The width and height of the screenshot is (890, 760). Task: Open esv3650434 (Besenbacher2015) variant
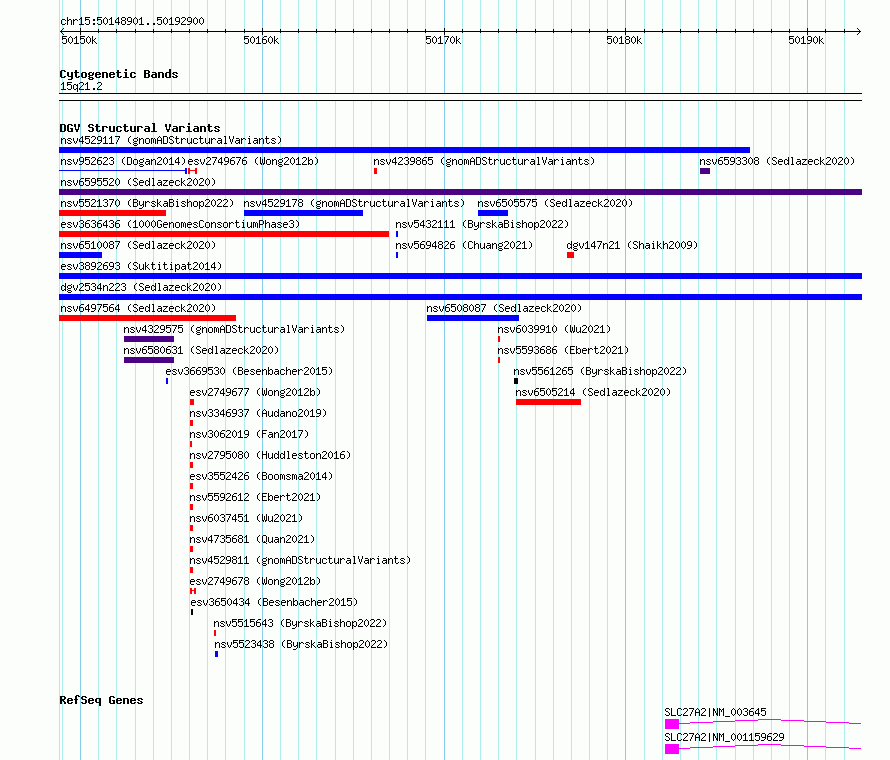[x=274, y=602]
